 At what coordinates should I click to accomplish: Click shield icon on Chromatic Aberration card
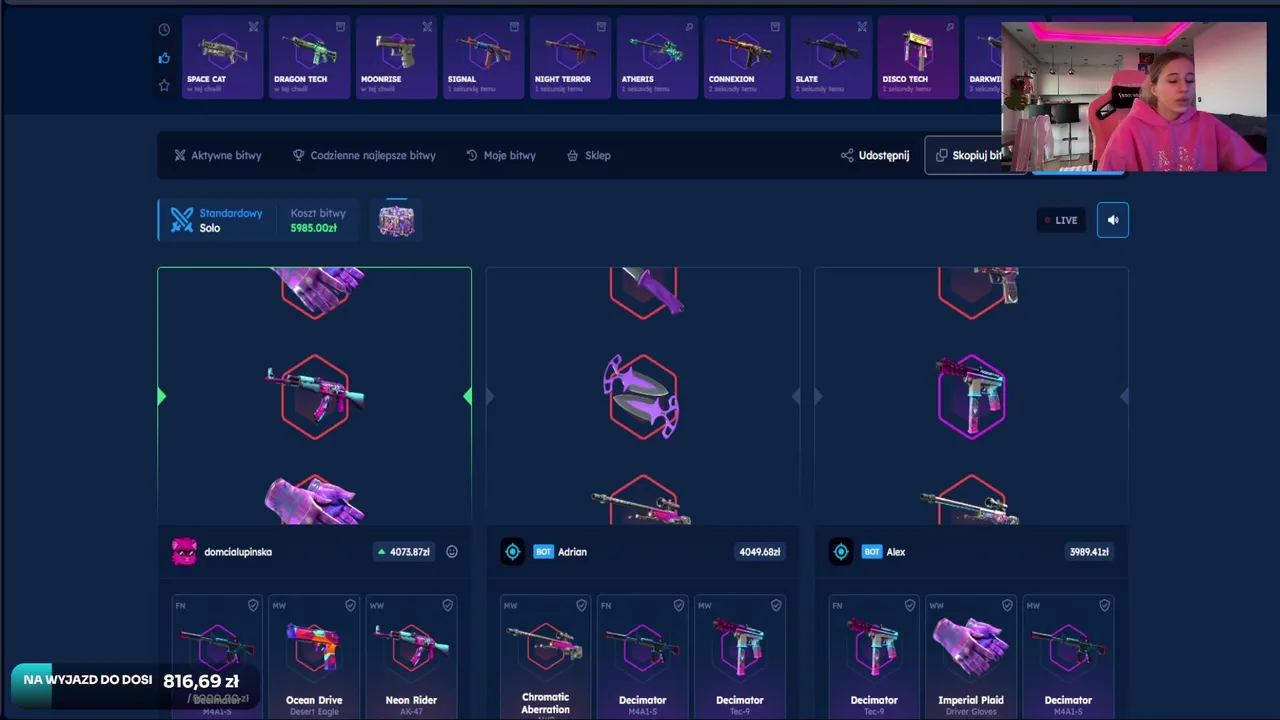(581, 605)
